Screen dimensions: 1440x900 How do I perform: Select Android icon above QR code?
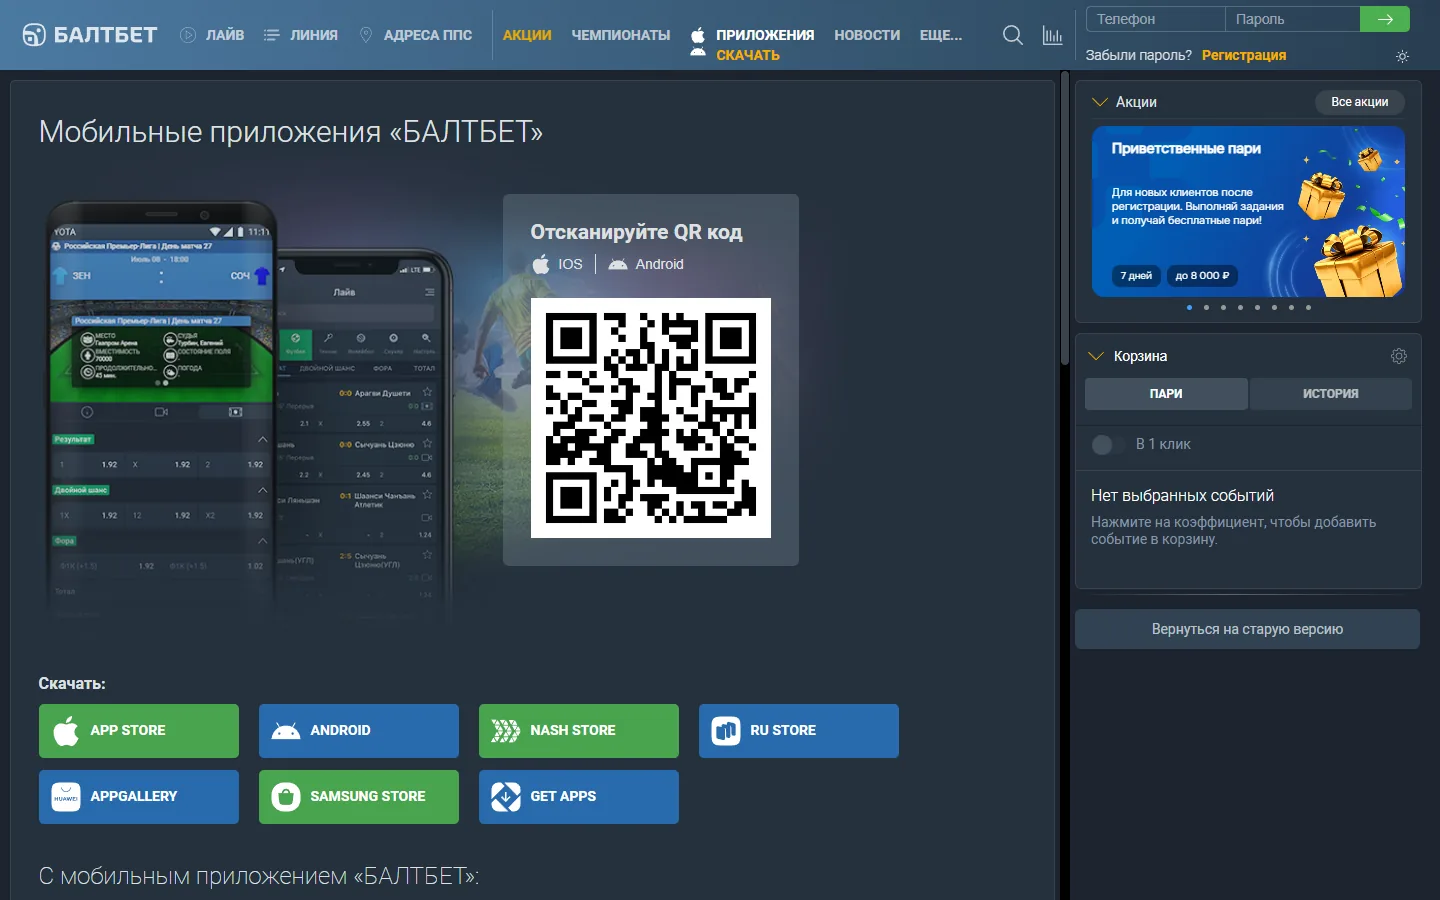(x=618, y=264)
